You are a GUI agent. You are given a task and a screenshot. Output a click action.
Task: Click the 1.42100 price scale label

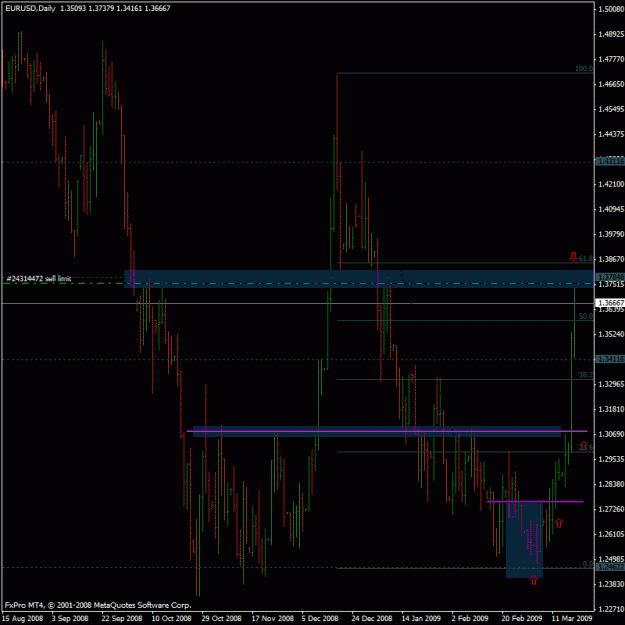click(611, 184)
